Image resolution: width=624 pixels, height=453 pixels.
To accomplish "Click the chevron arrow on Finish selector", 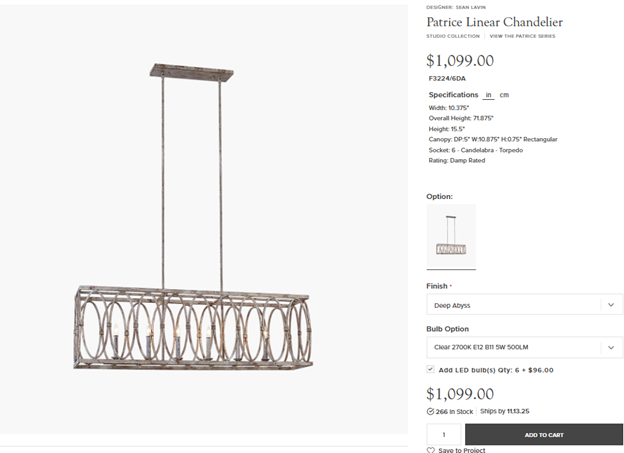I will click(611, 305).
